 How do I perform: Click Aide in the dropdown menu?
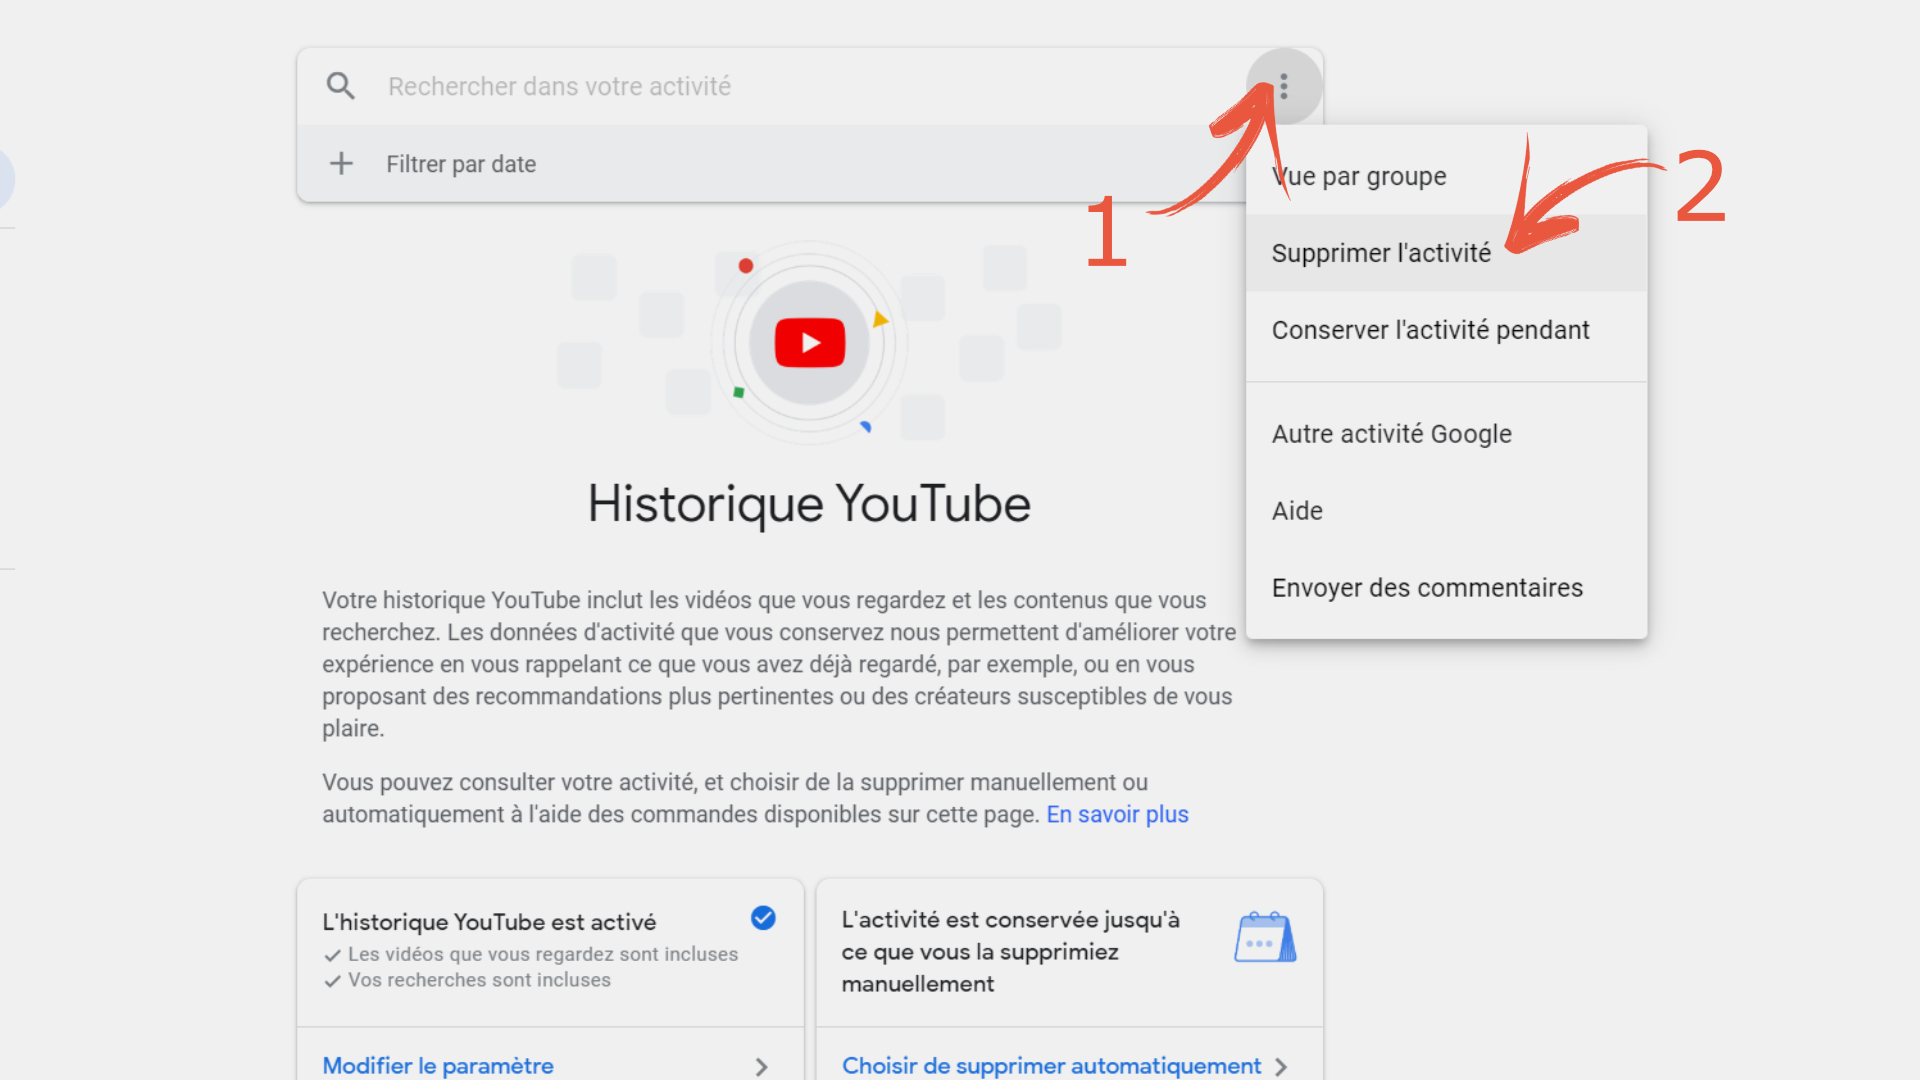pos(1446,511)
